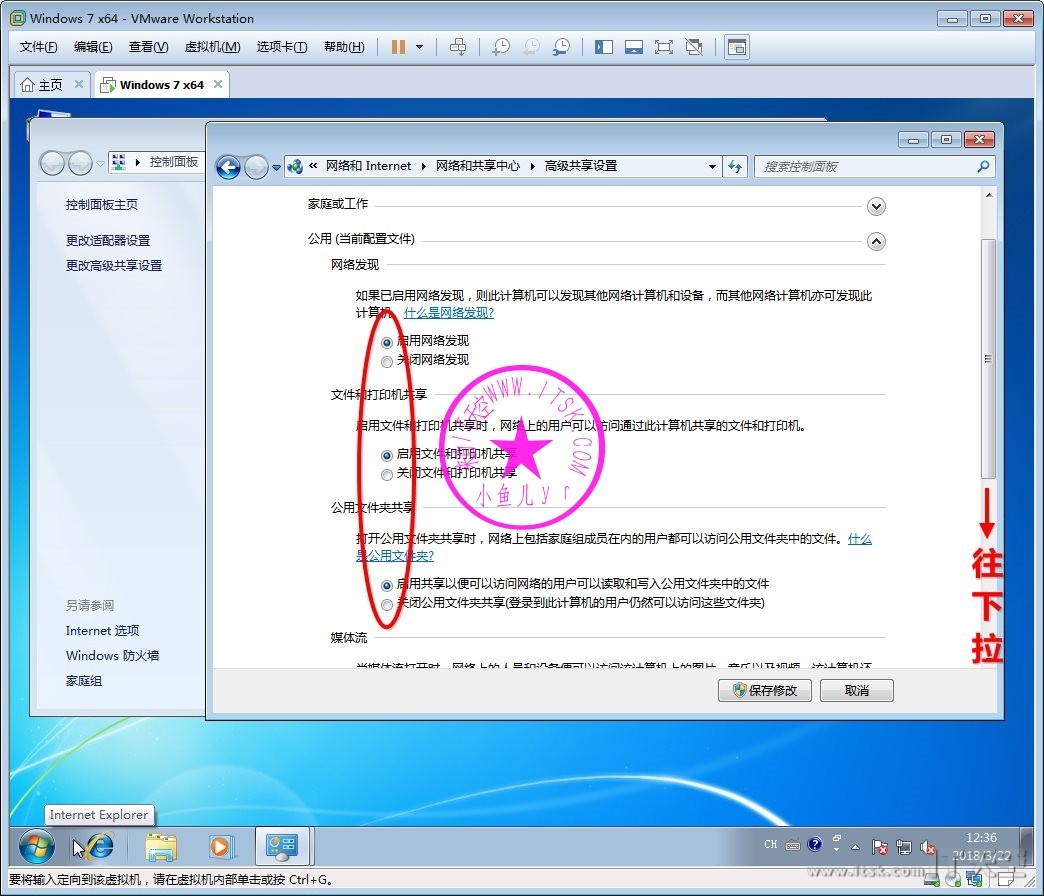This screenshot has height=896, width=1044.
Task: Click the send Ctrl+Alt+Del toolbar icon
Action: [458, 47]
